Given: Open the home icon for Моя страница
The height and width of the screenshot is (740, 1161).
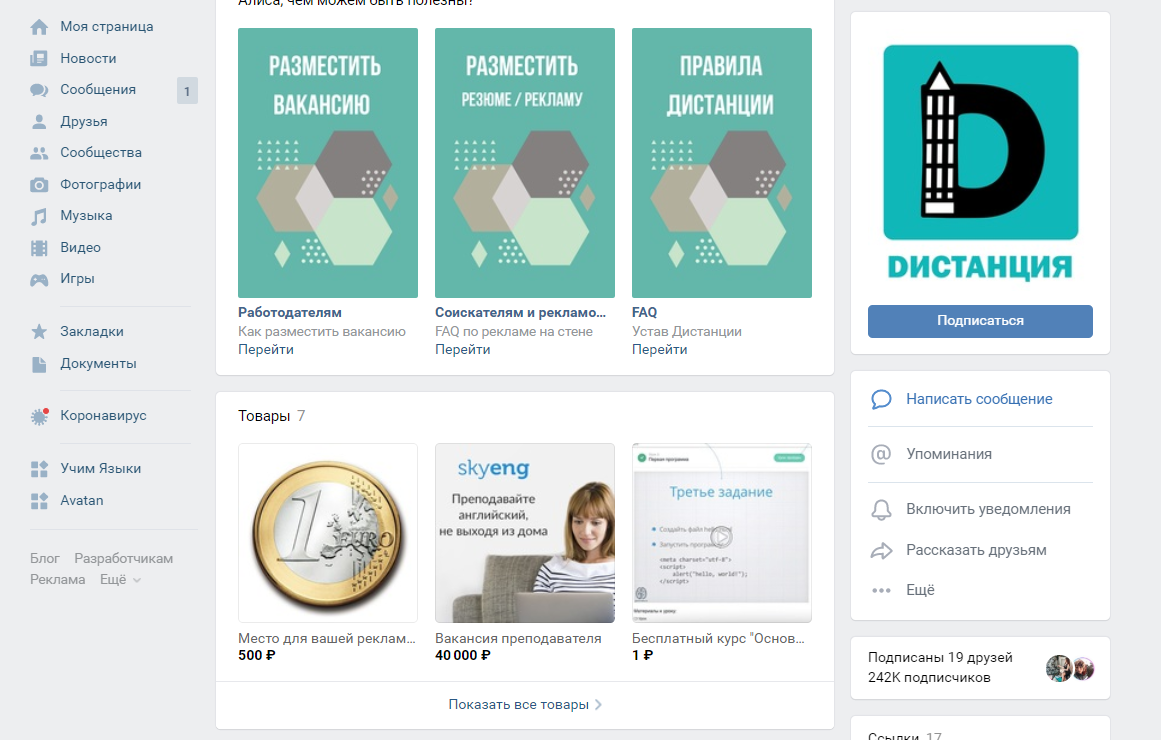Looking at the screenshot, I should tap(39, 27).
